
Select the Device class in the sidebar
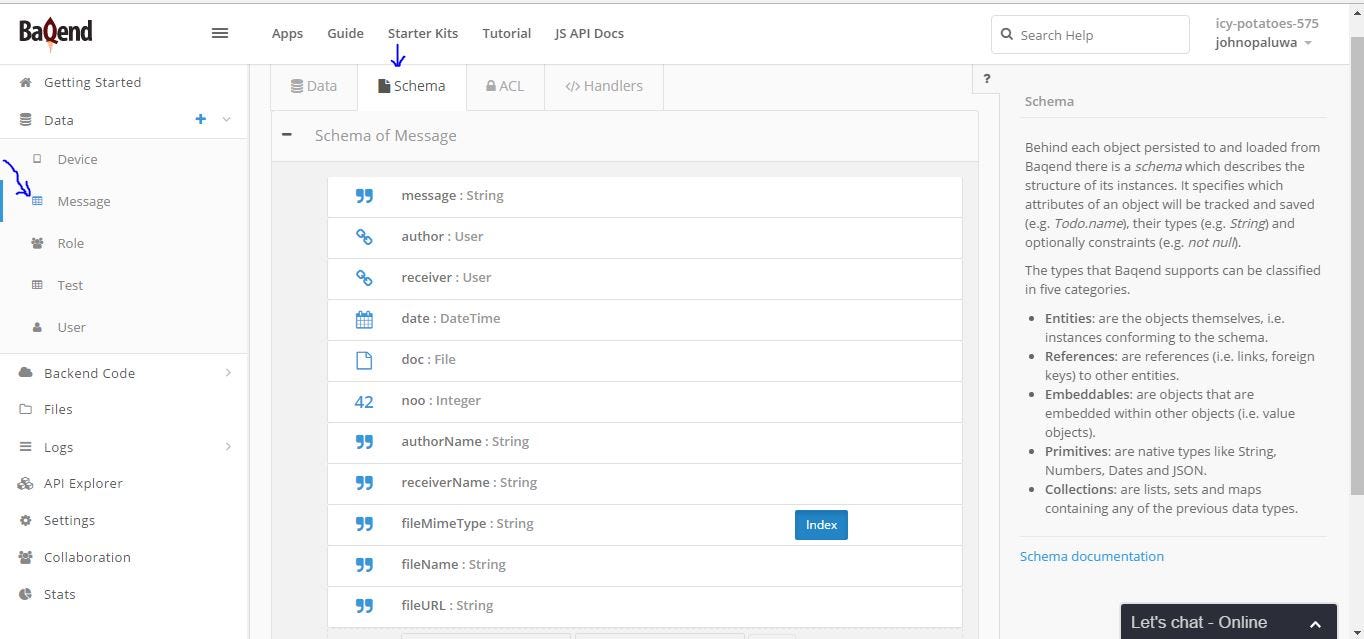pyautogui.click(x=77, y=159)
